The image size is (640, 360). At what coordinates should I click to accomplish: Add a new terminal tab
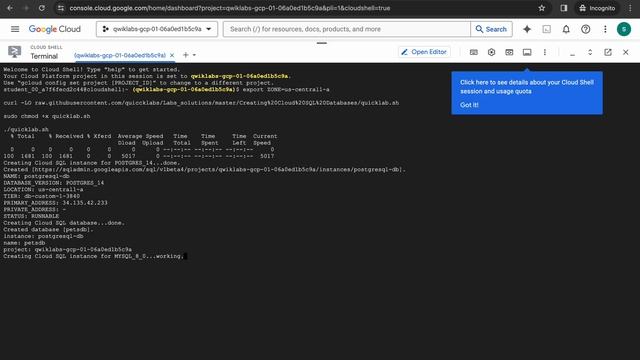pos(185,55)
